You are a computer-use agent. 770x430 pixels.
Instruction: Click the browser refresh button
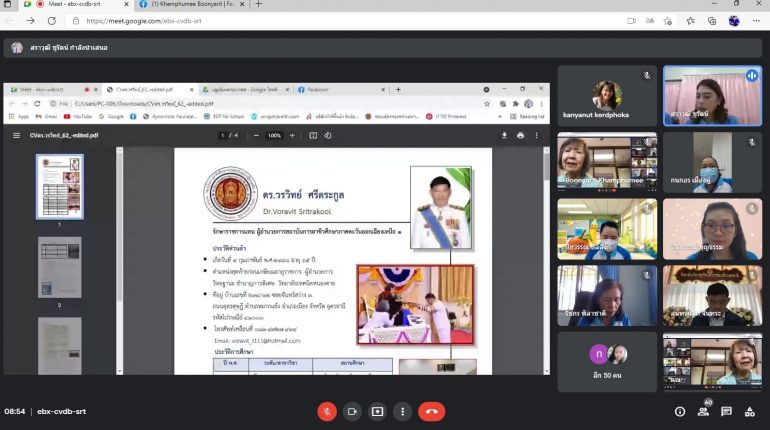pos(48,20)
